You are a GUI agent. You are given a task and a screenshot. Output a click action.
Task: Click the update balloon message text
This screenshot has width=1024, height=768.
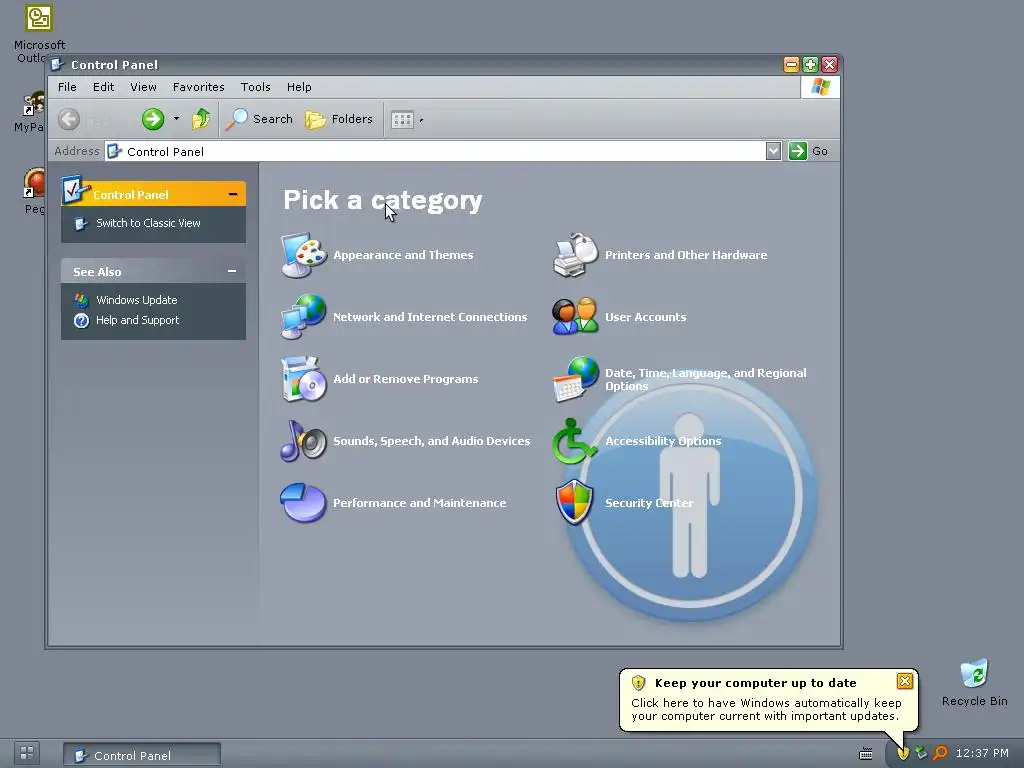click(766, 709)
